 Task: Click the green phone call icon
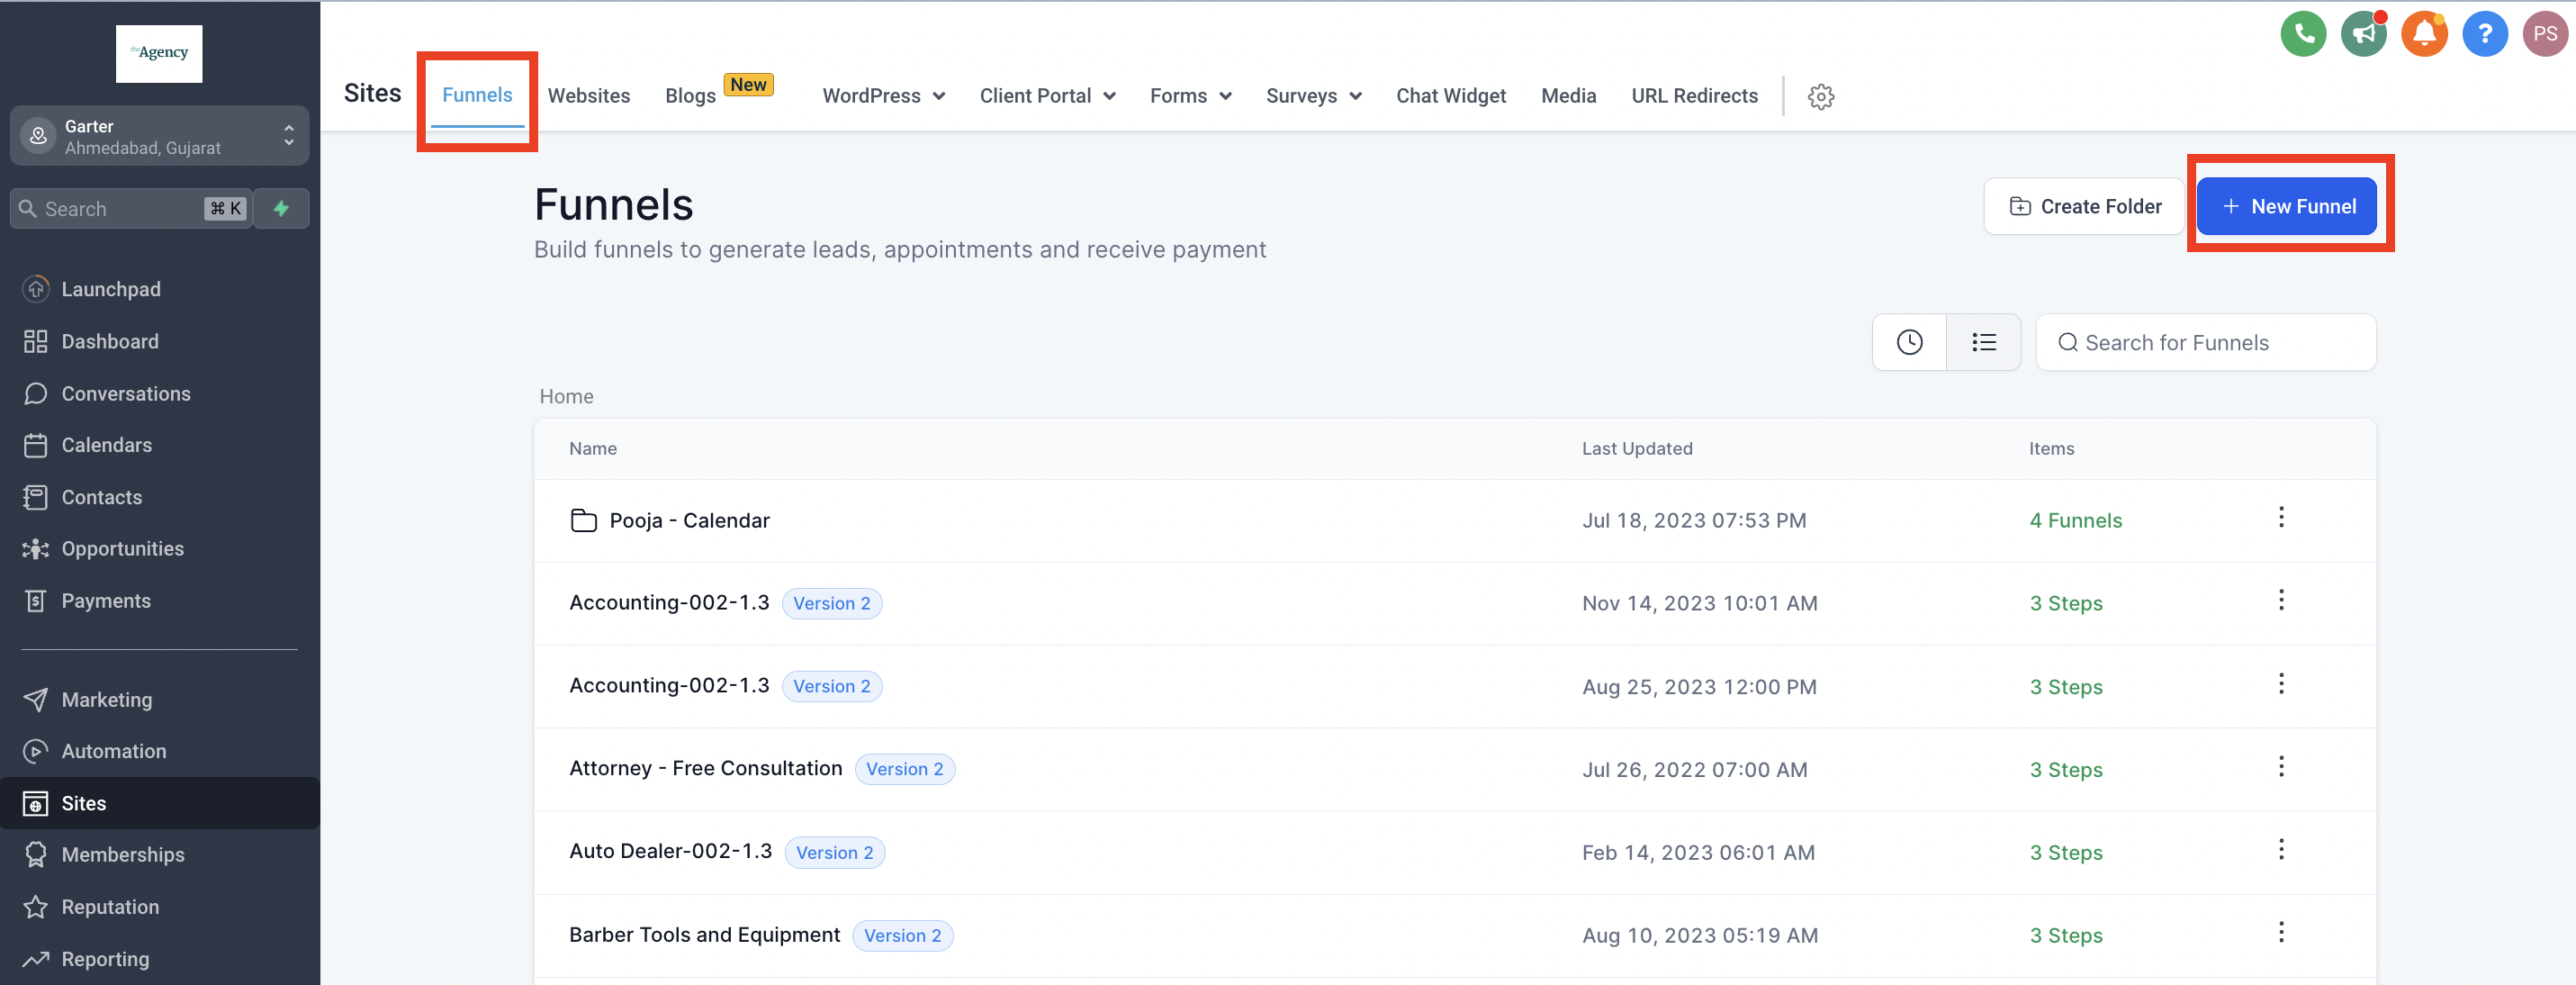click(2302, 35)
